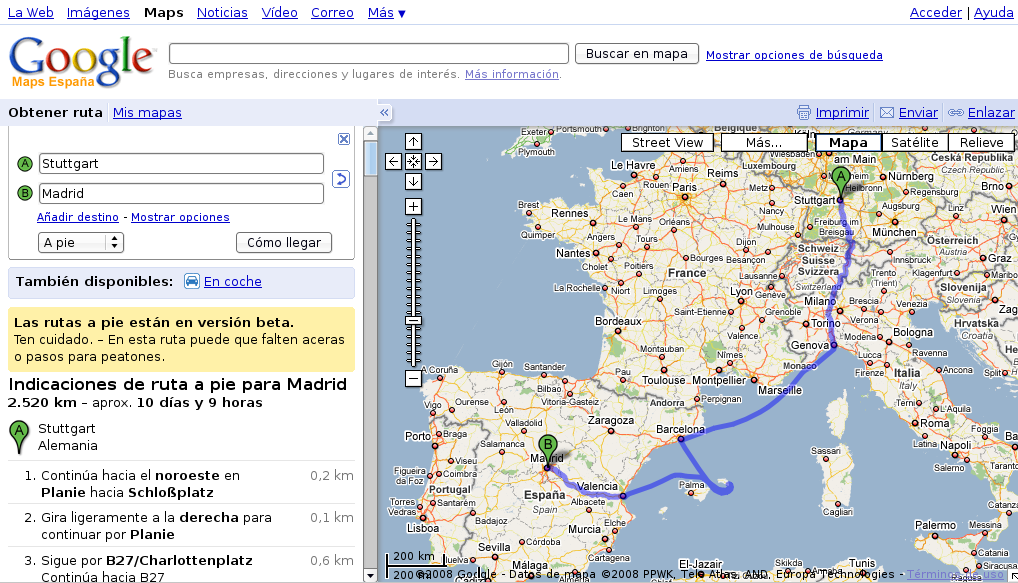
Task: Select step 2 Gira ligeramente a la derecha
Action: click(182, 526)
